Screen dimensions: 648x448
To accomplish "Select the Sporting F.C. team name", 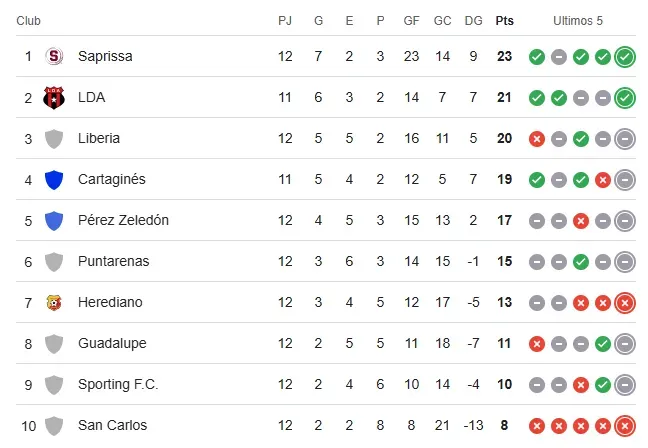I will tap(118, 384).
